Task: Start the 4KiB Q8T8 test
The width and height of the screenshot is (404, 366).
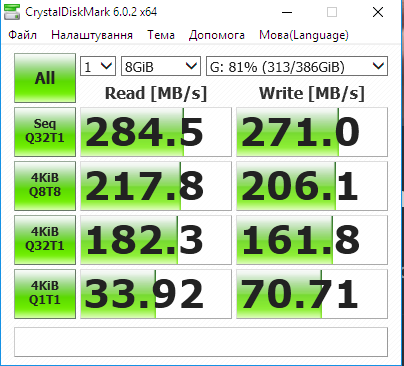Action: point(45,186)
